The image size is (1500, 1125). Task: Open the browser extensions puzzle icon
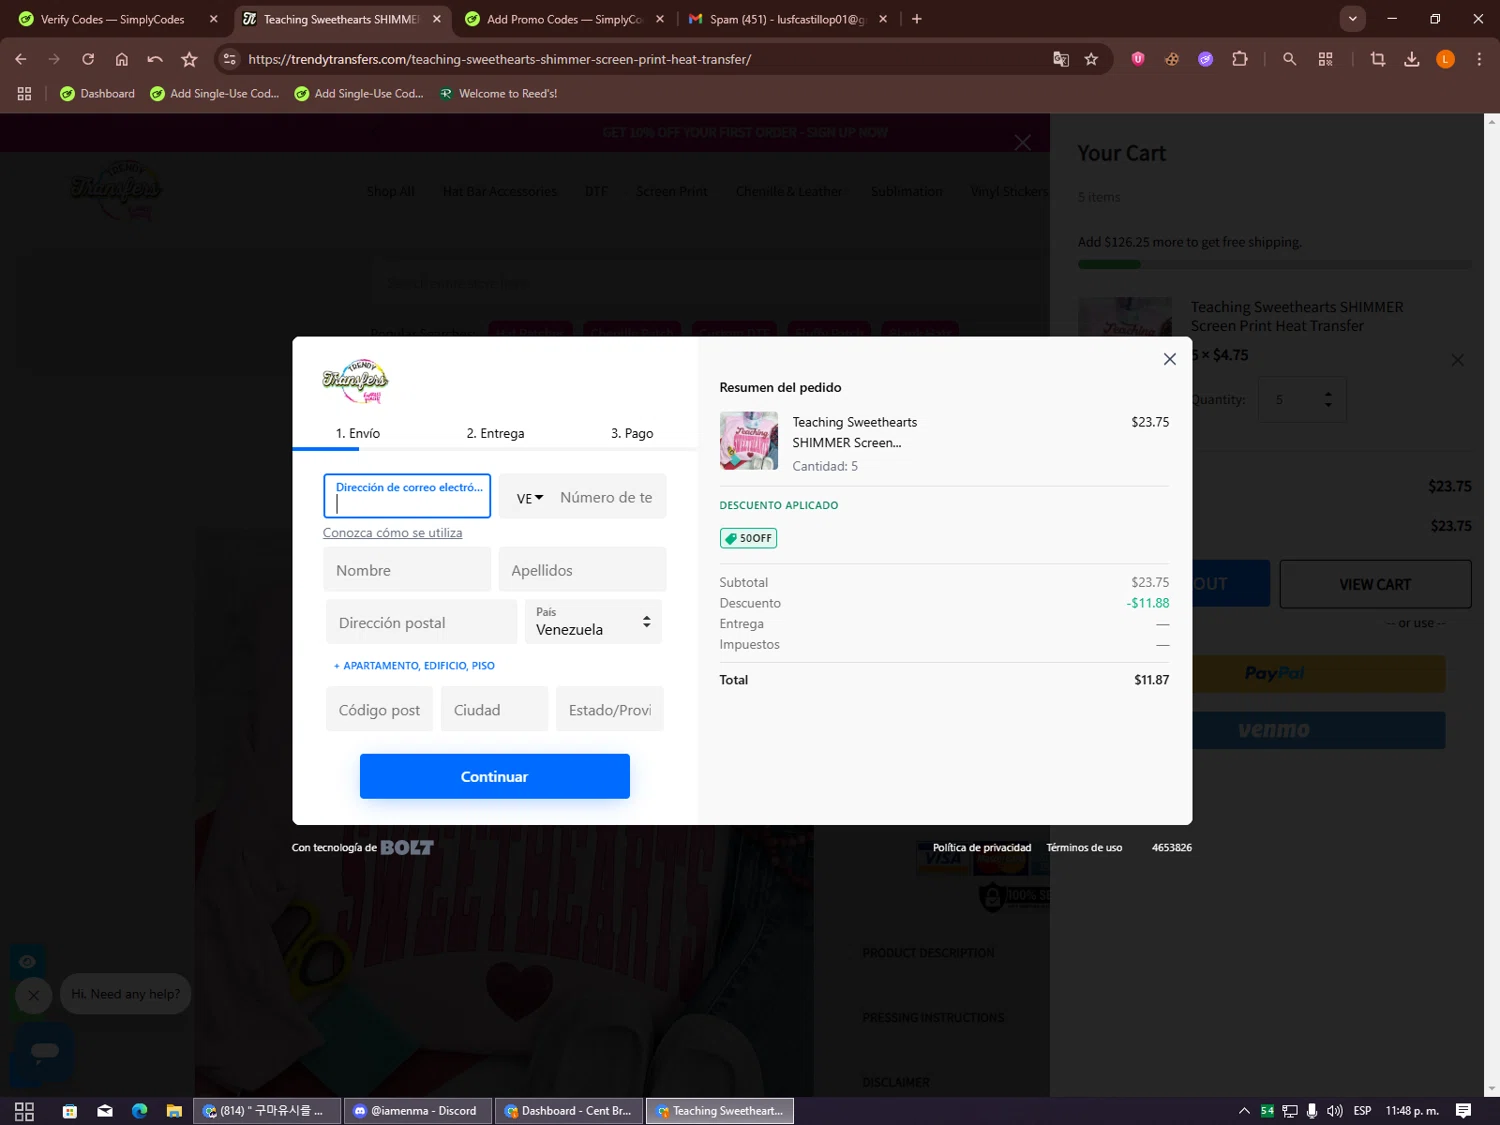click(x=1240, y=59)
